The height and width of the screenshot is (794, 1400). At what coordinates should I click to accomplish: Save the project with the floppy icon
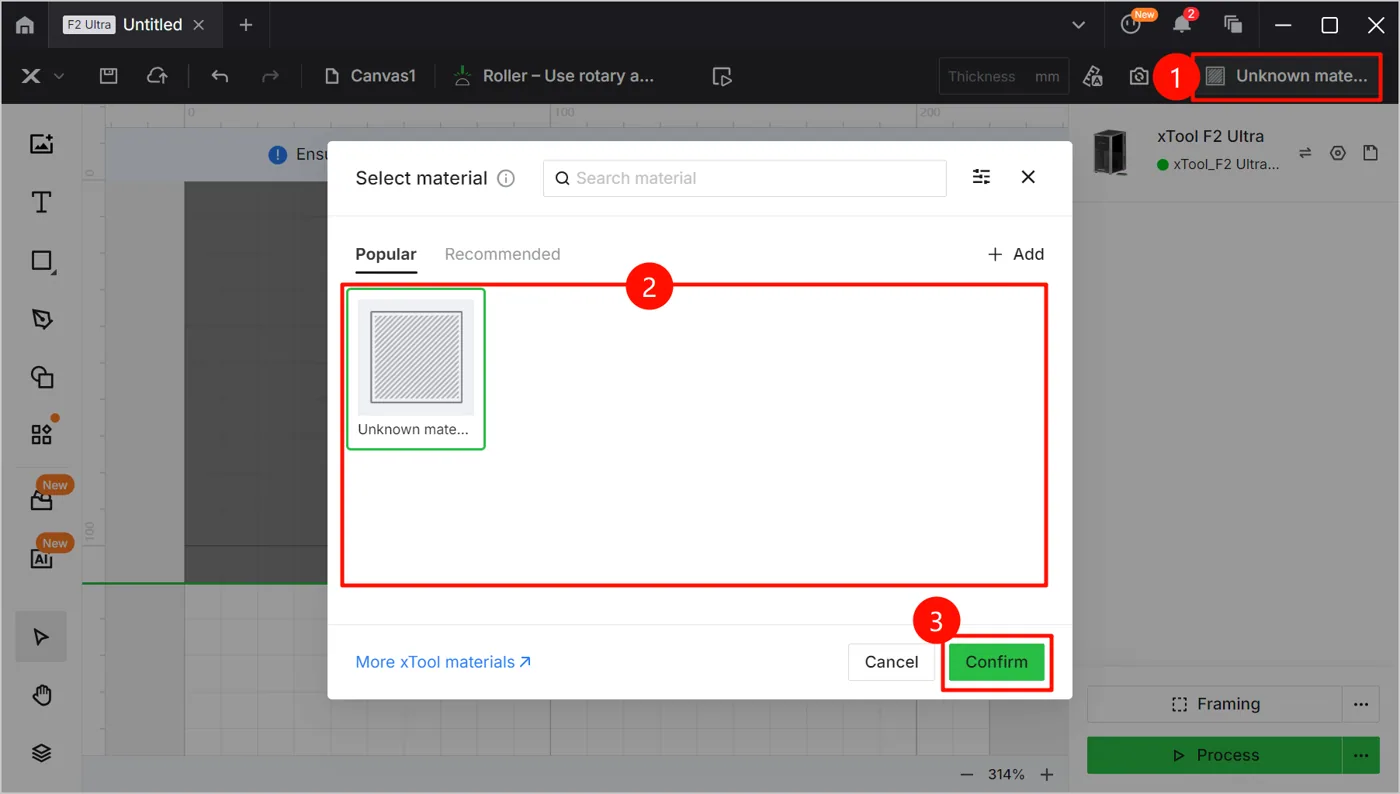click(109, 76)
